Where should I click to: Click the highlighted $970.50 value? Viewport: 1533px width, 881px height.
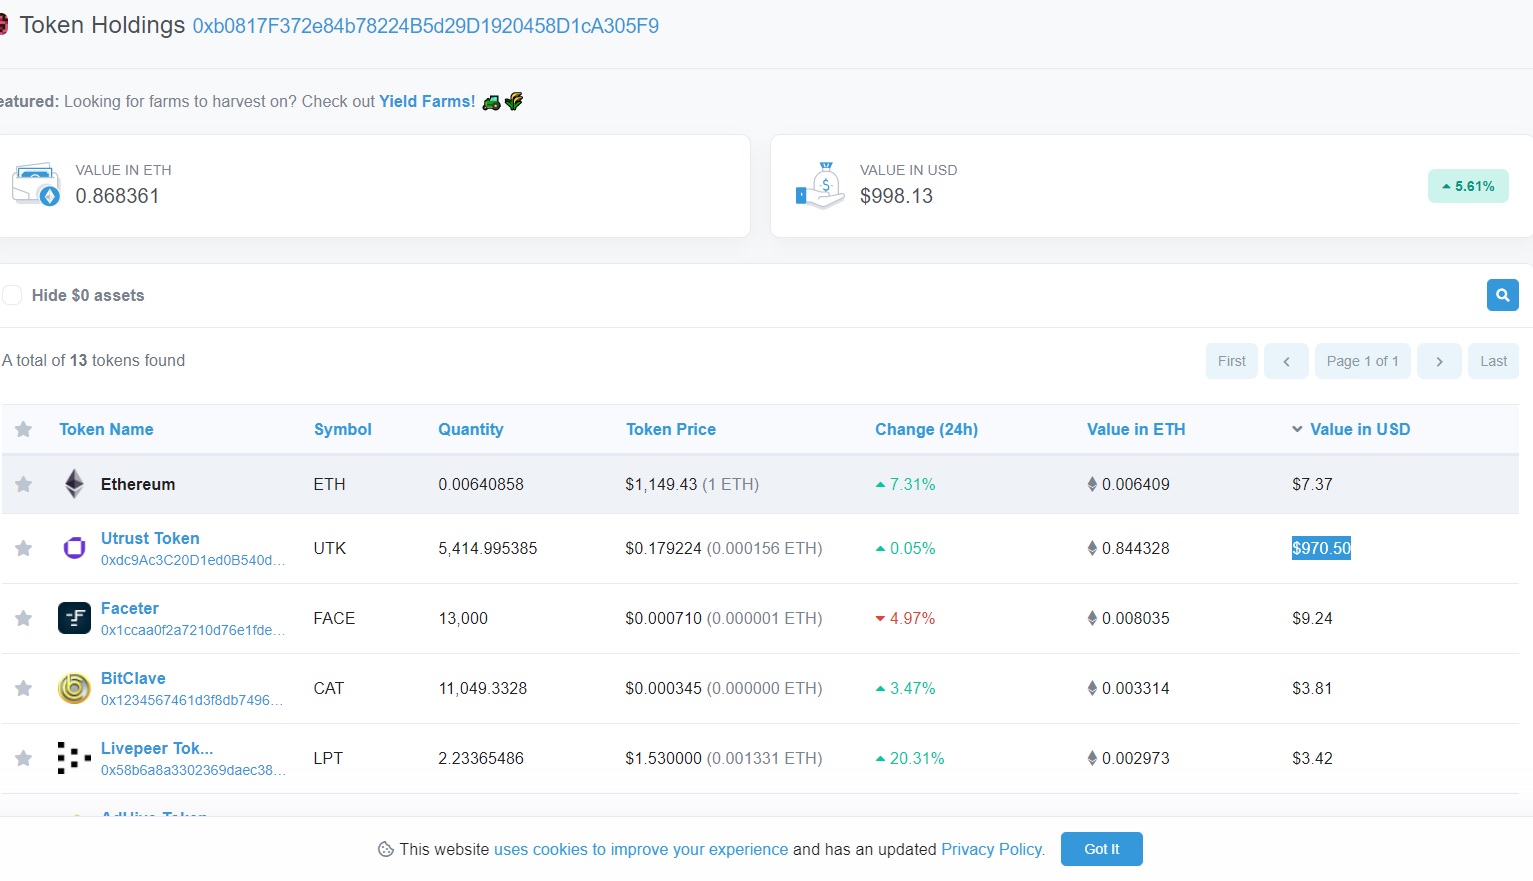[1321, 548]
